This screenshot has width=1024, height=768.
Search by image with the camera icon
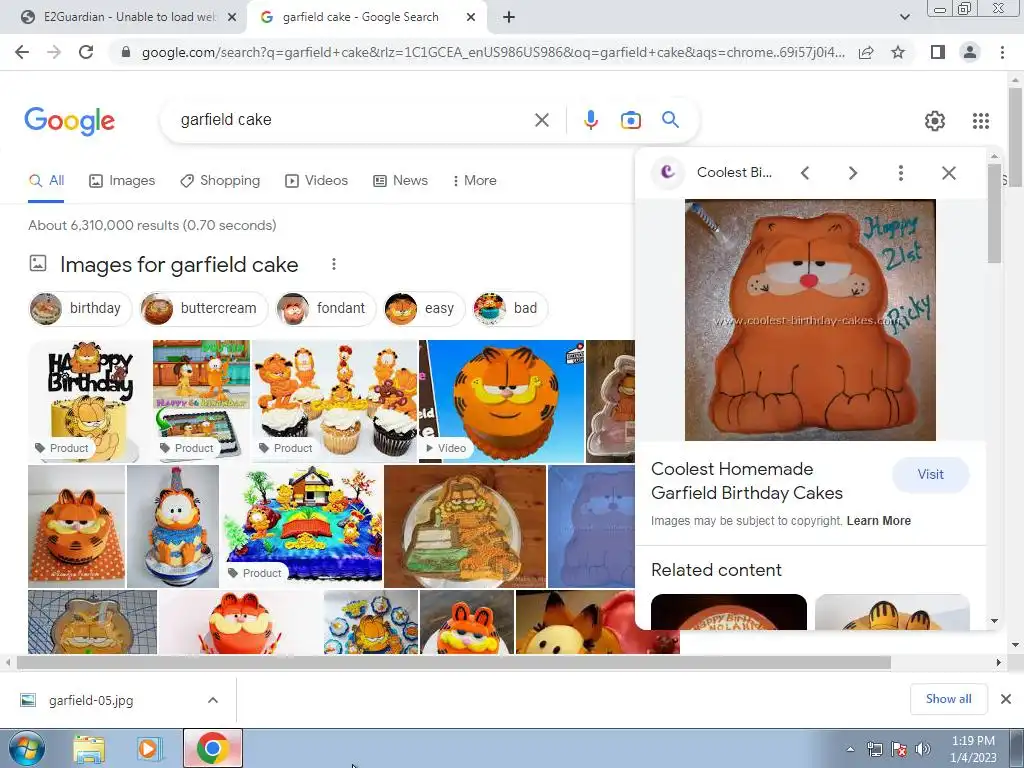click(x=630, y=120)
